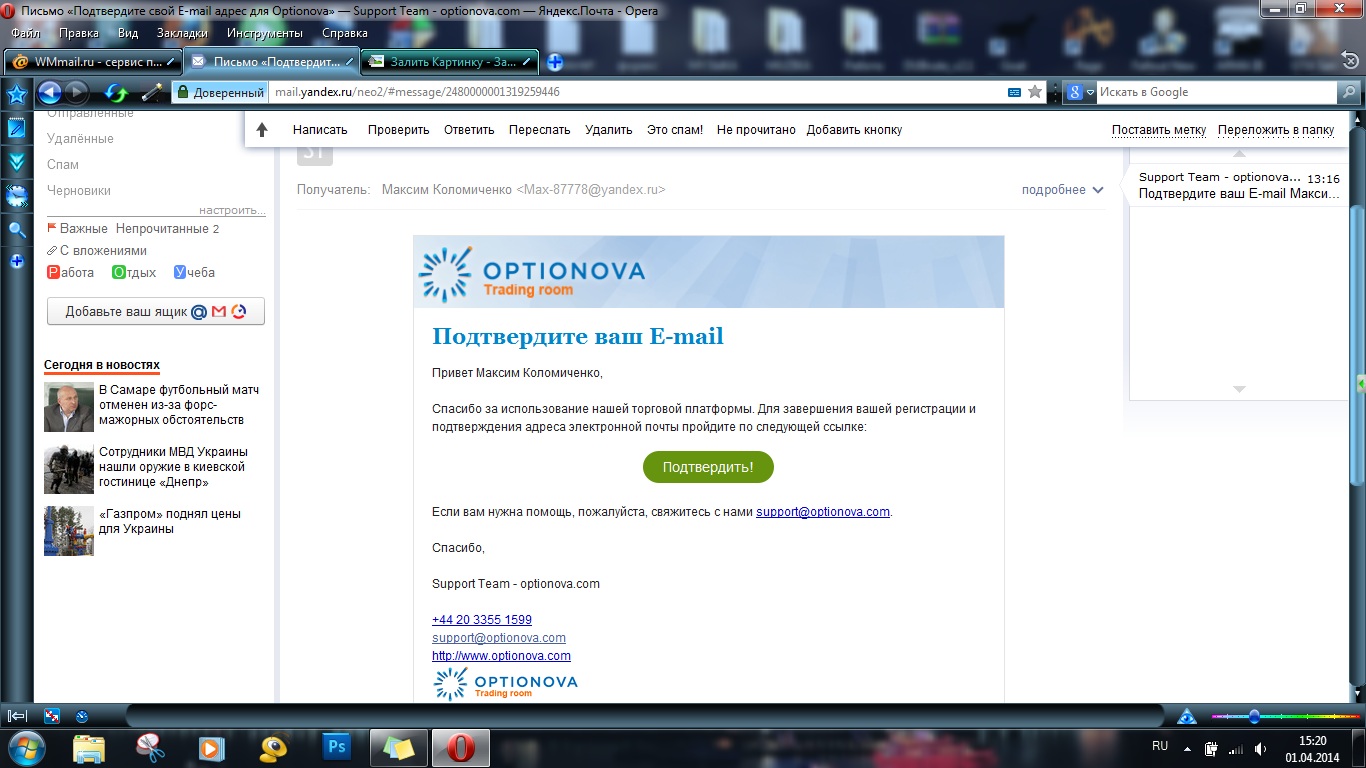
Task: Click the Opera taskbar button
Action: [460, 747]
